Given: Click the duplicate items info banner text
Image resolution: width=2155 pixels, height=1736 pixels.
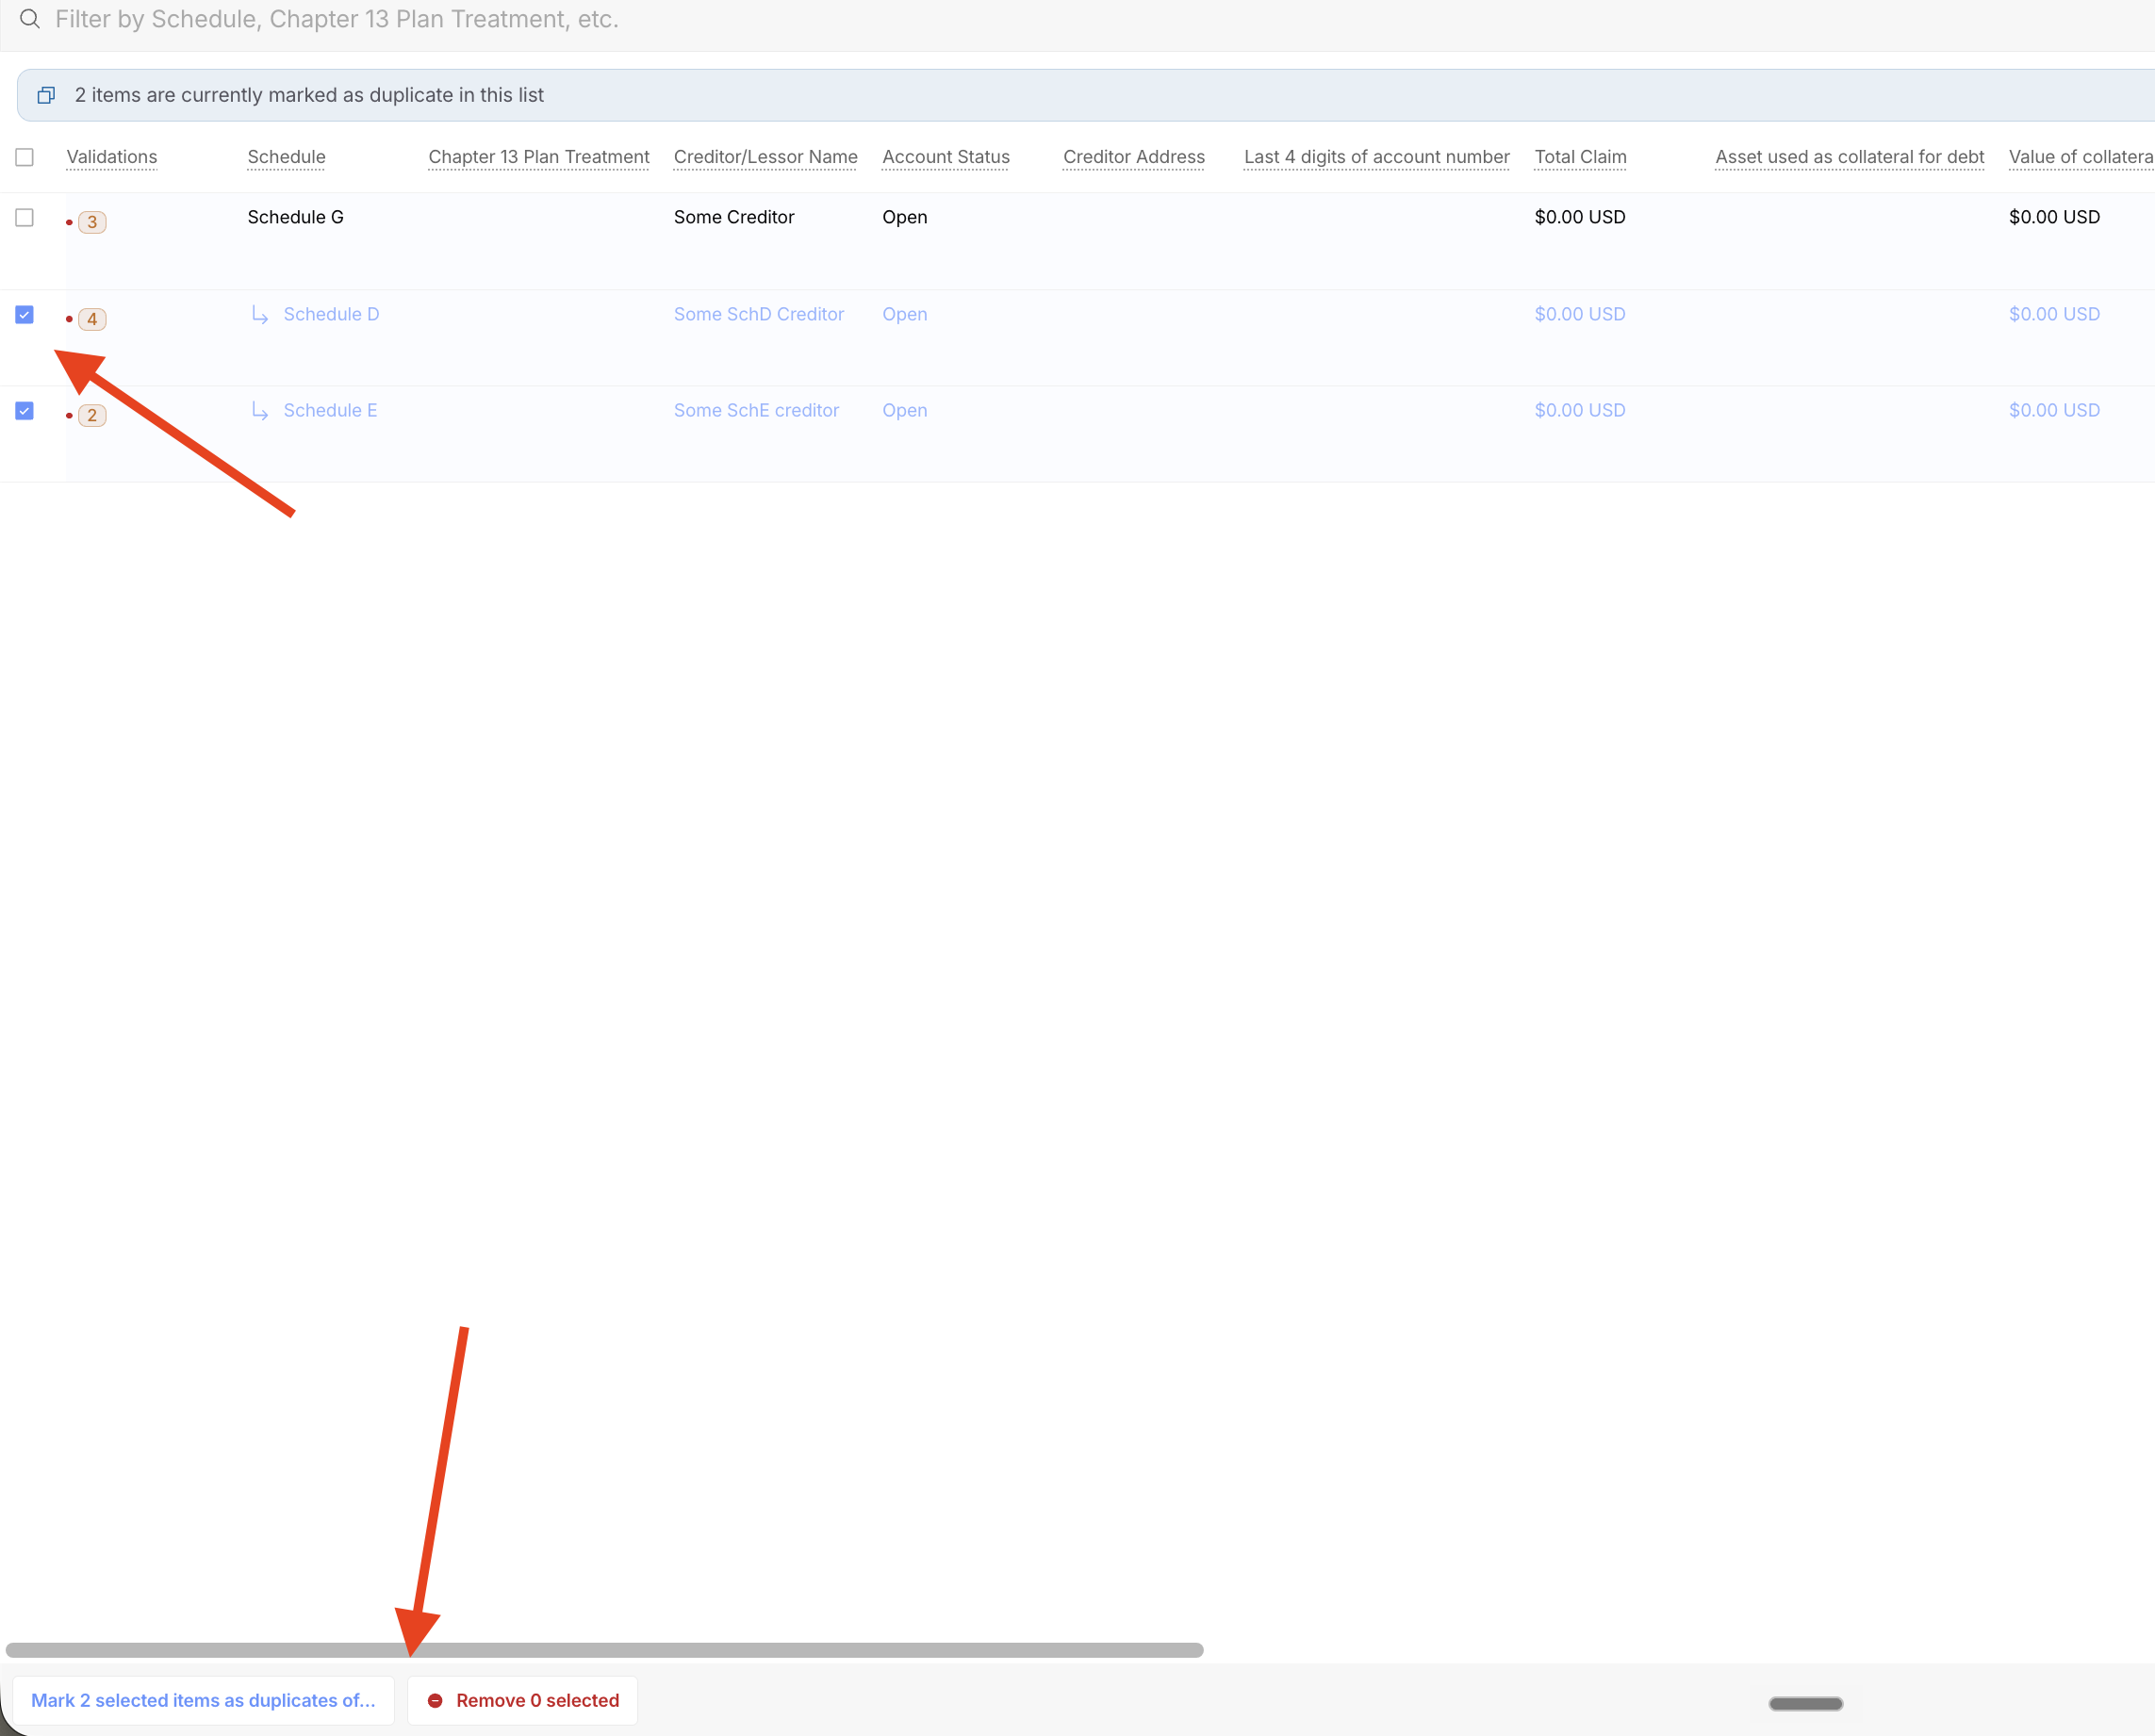Looking at the screenshot, I should [x=309, y=95].
